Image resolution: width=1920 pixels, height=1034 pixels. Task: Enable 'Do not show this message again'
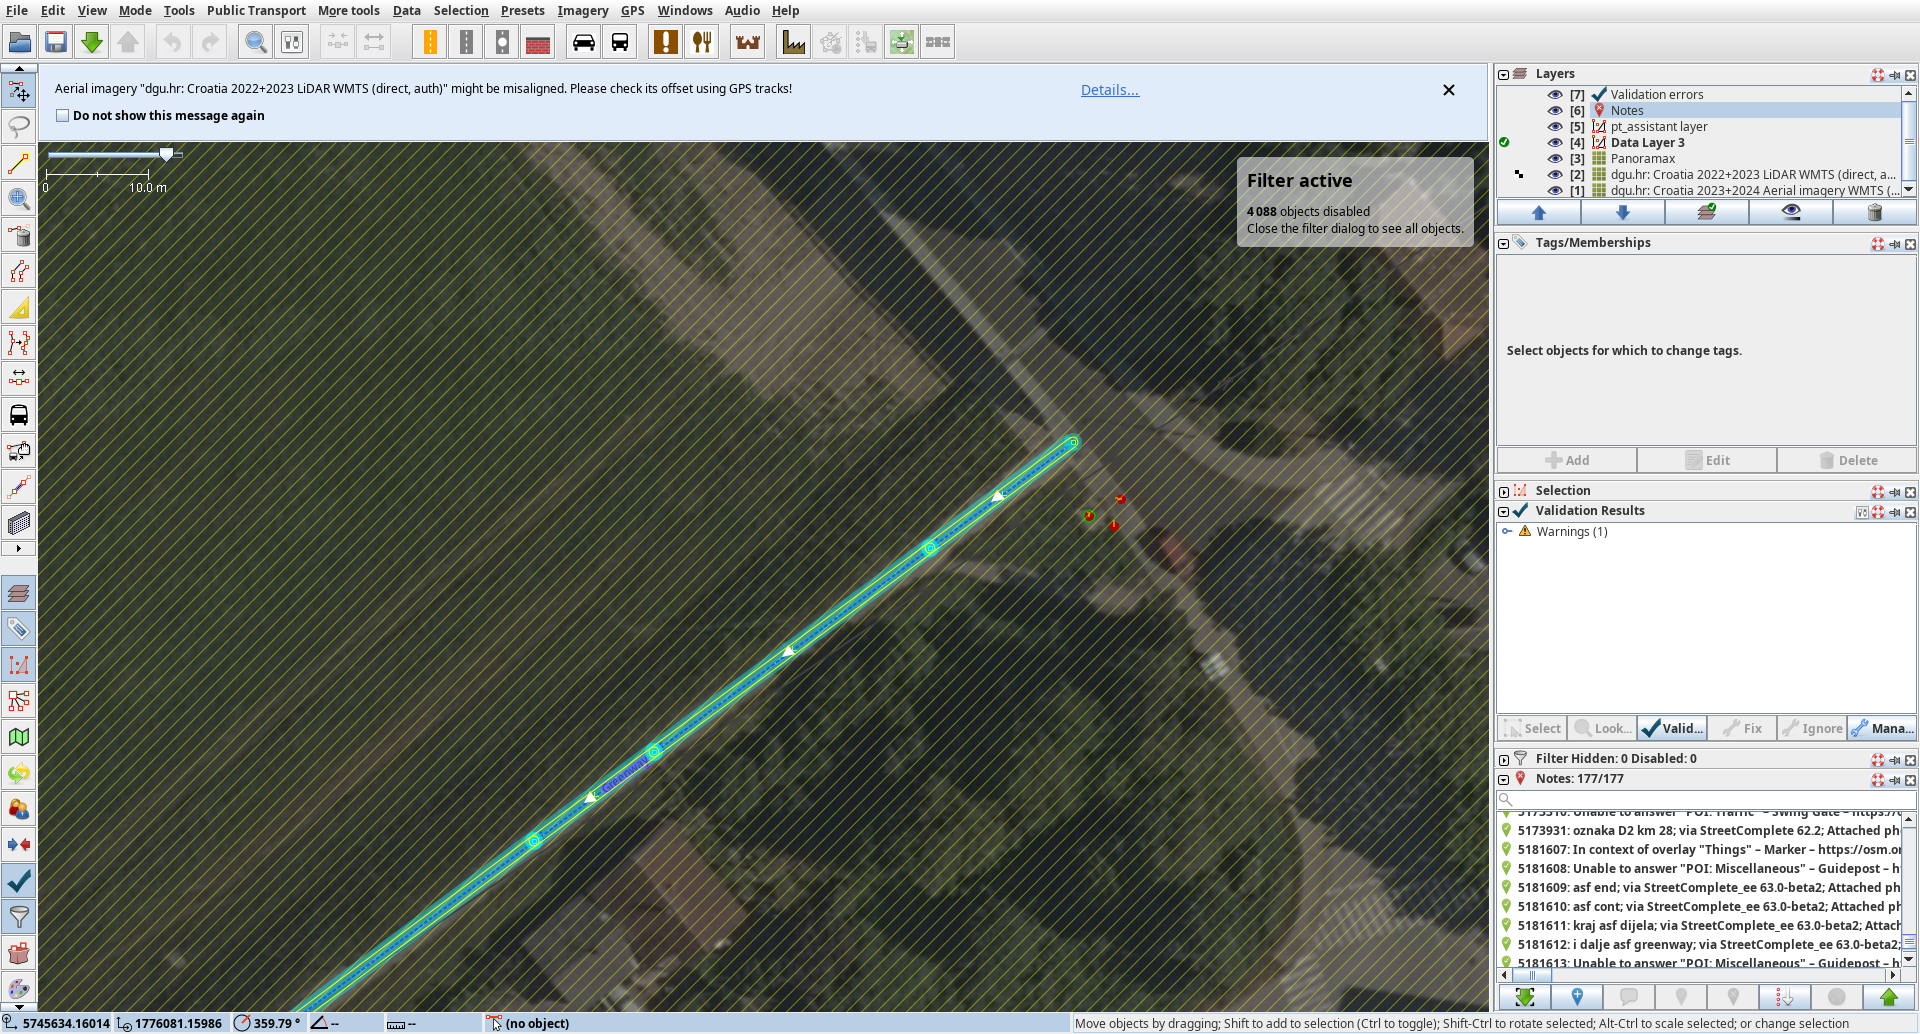[63, 116]
